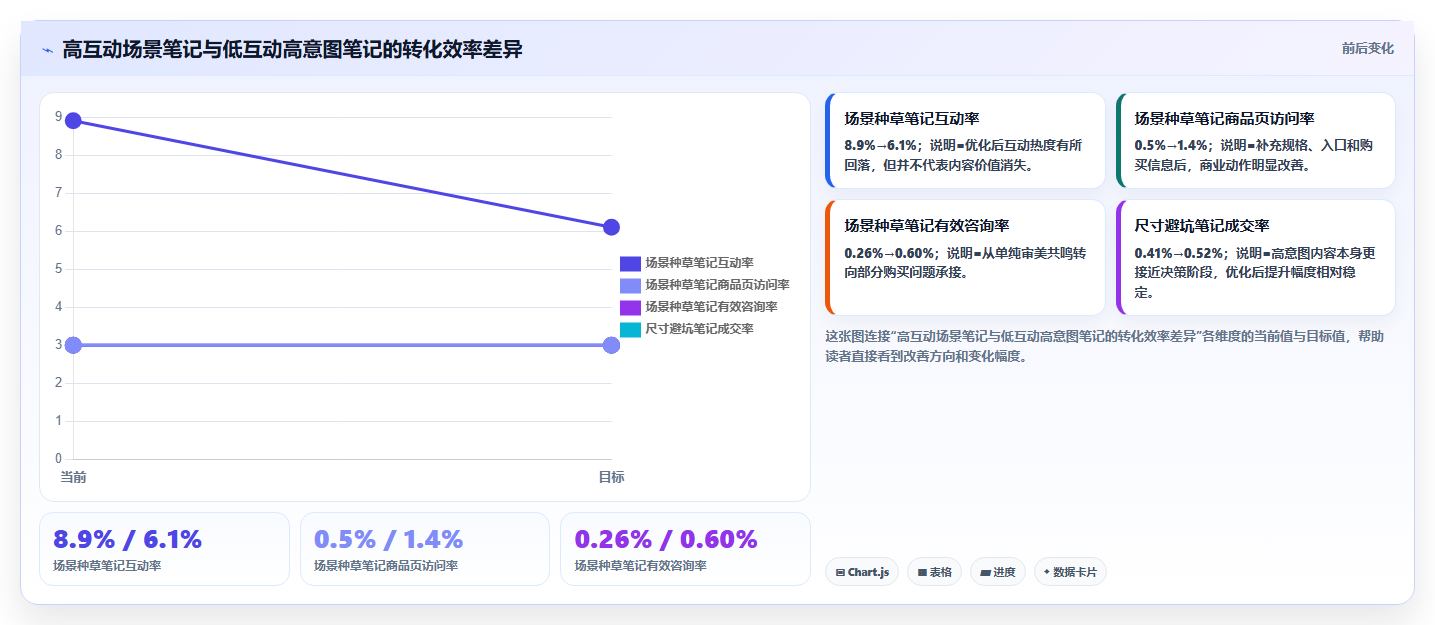Screen dimensions: 1435x625
Task: Click the 目标 x-axis label
Action: point(611,478)
